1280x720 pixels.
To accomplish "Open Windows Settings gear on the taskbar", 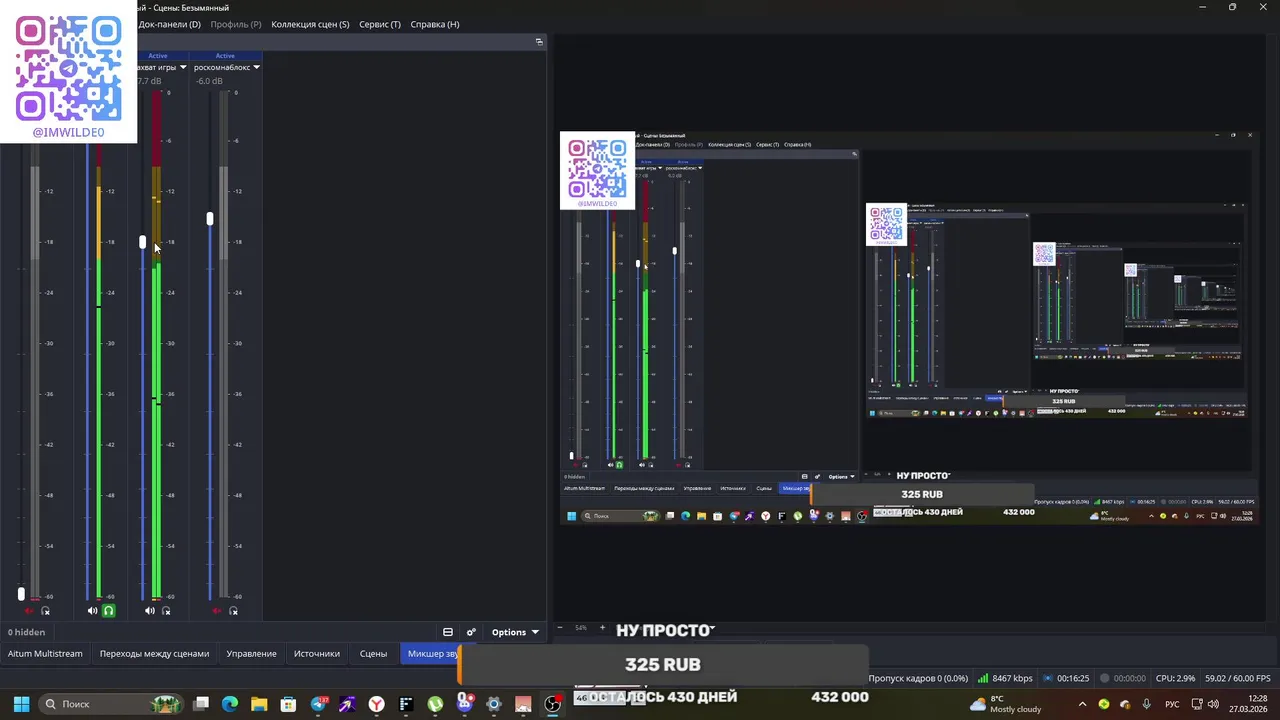I will 493,704.
